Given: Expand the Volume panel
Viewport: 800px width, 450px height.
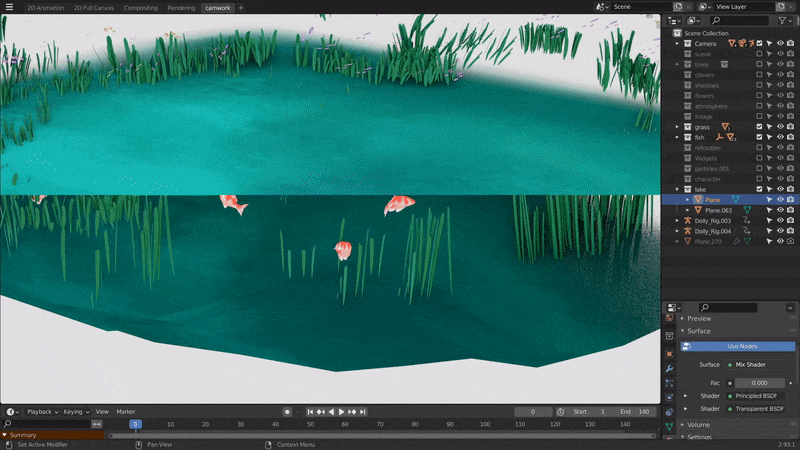Looking at the screenshot, I should tap(698, 425).
